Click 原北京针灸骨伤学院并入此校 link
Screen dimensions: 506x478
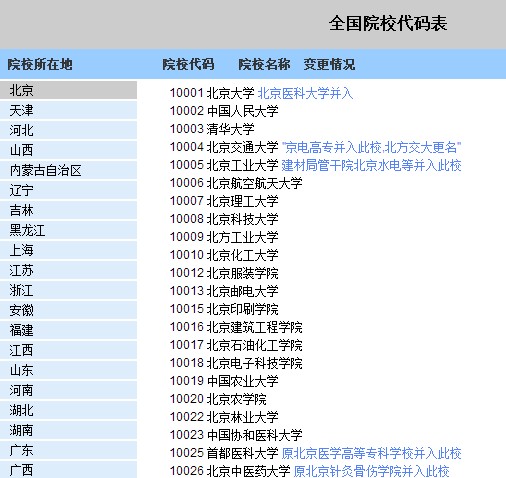coord(372,471)
